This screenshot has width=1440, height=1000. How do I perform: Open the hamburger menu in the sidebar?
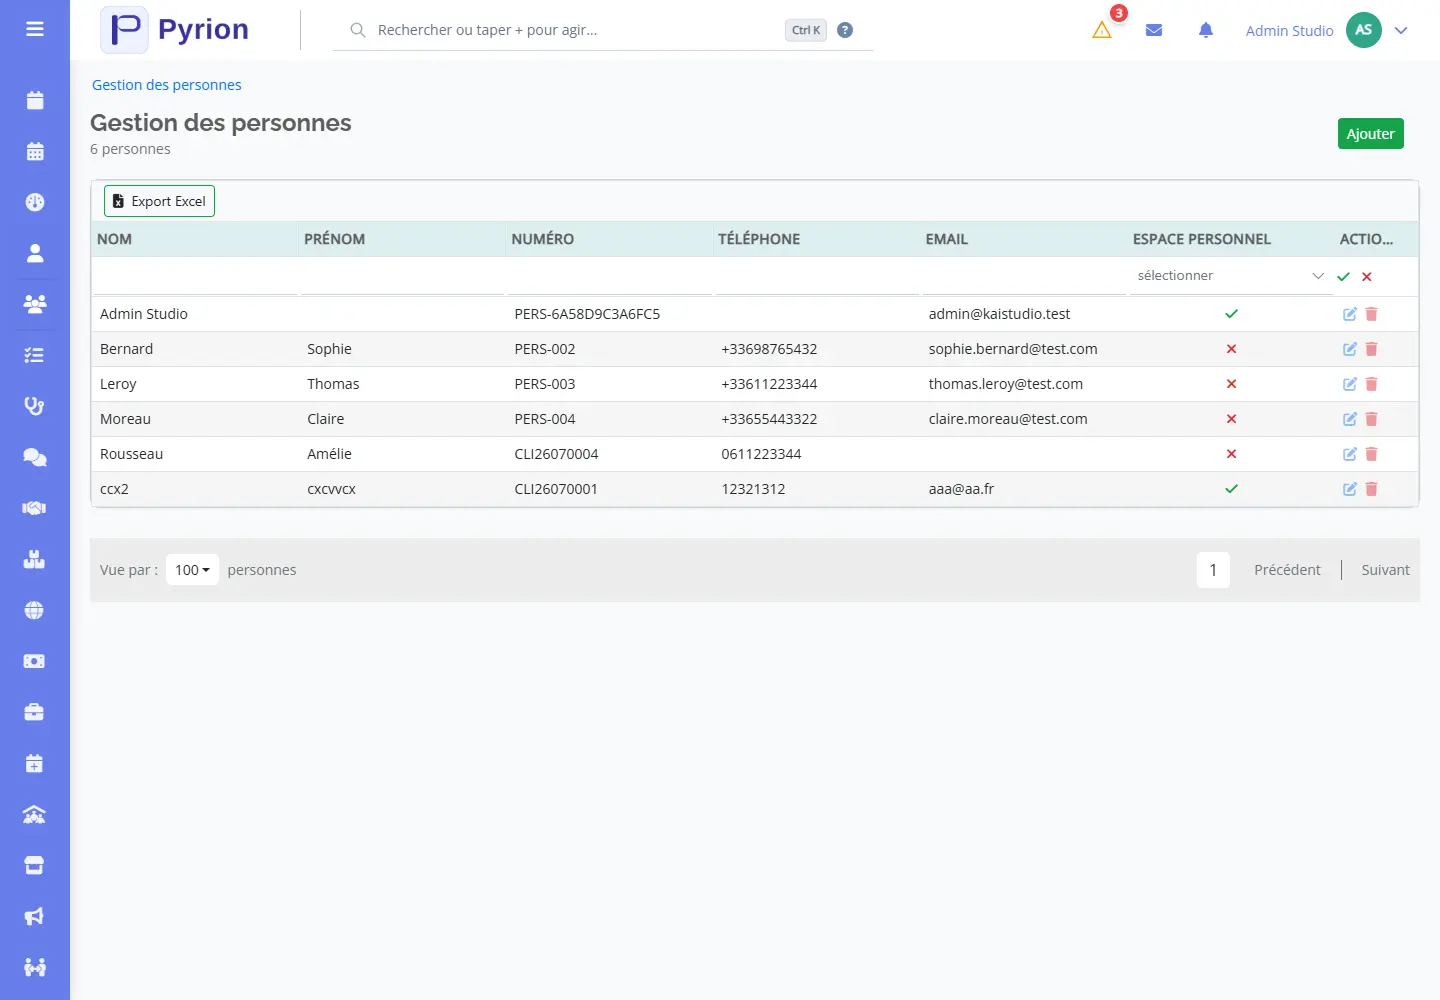[x=35, y=29]
